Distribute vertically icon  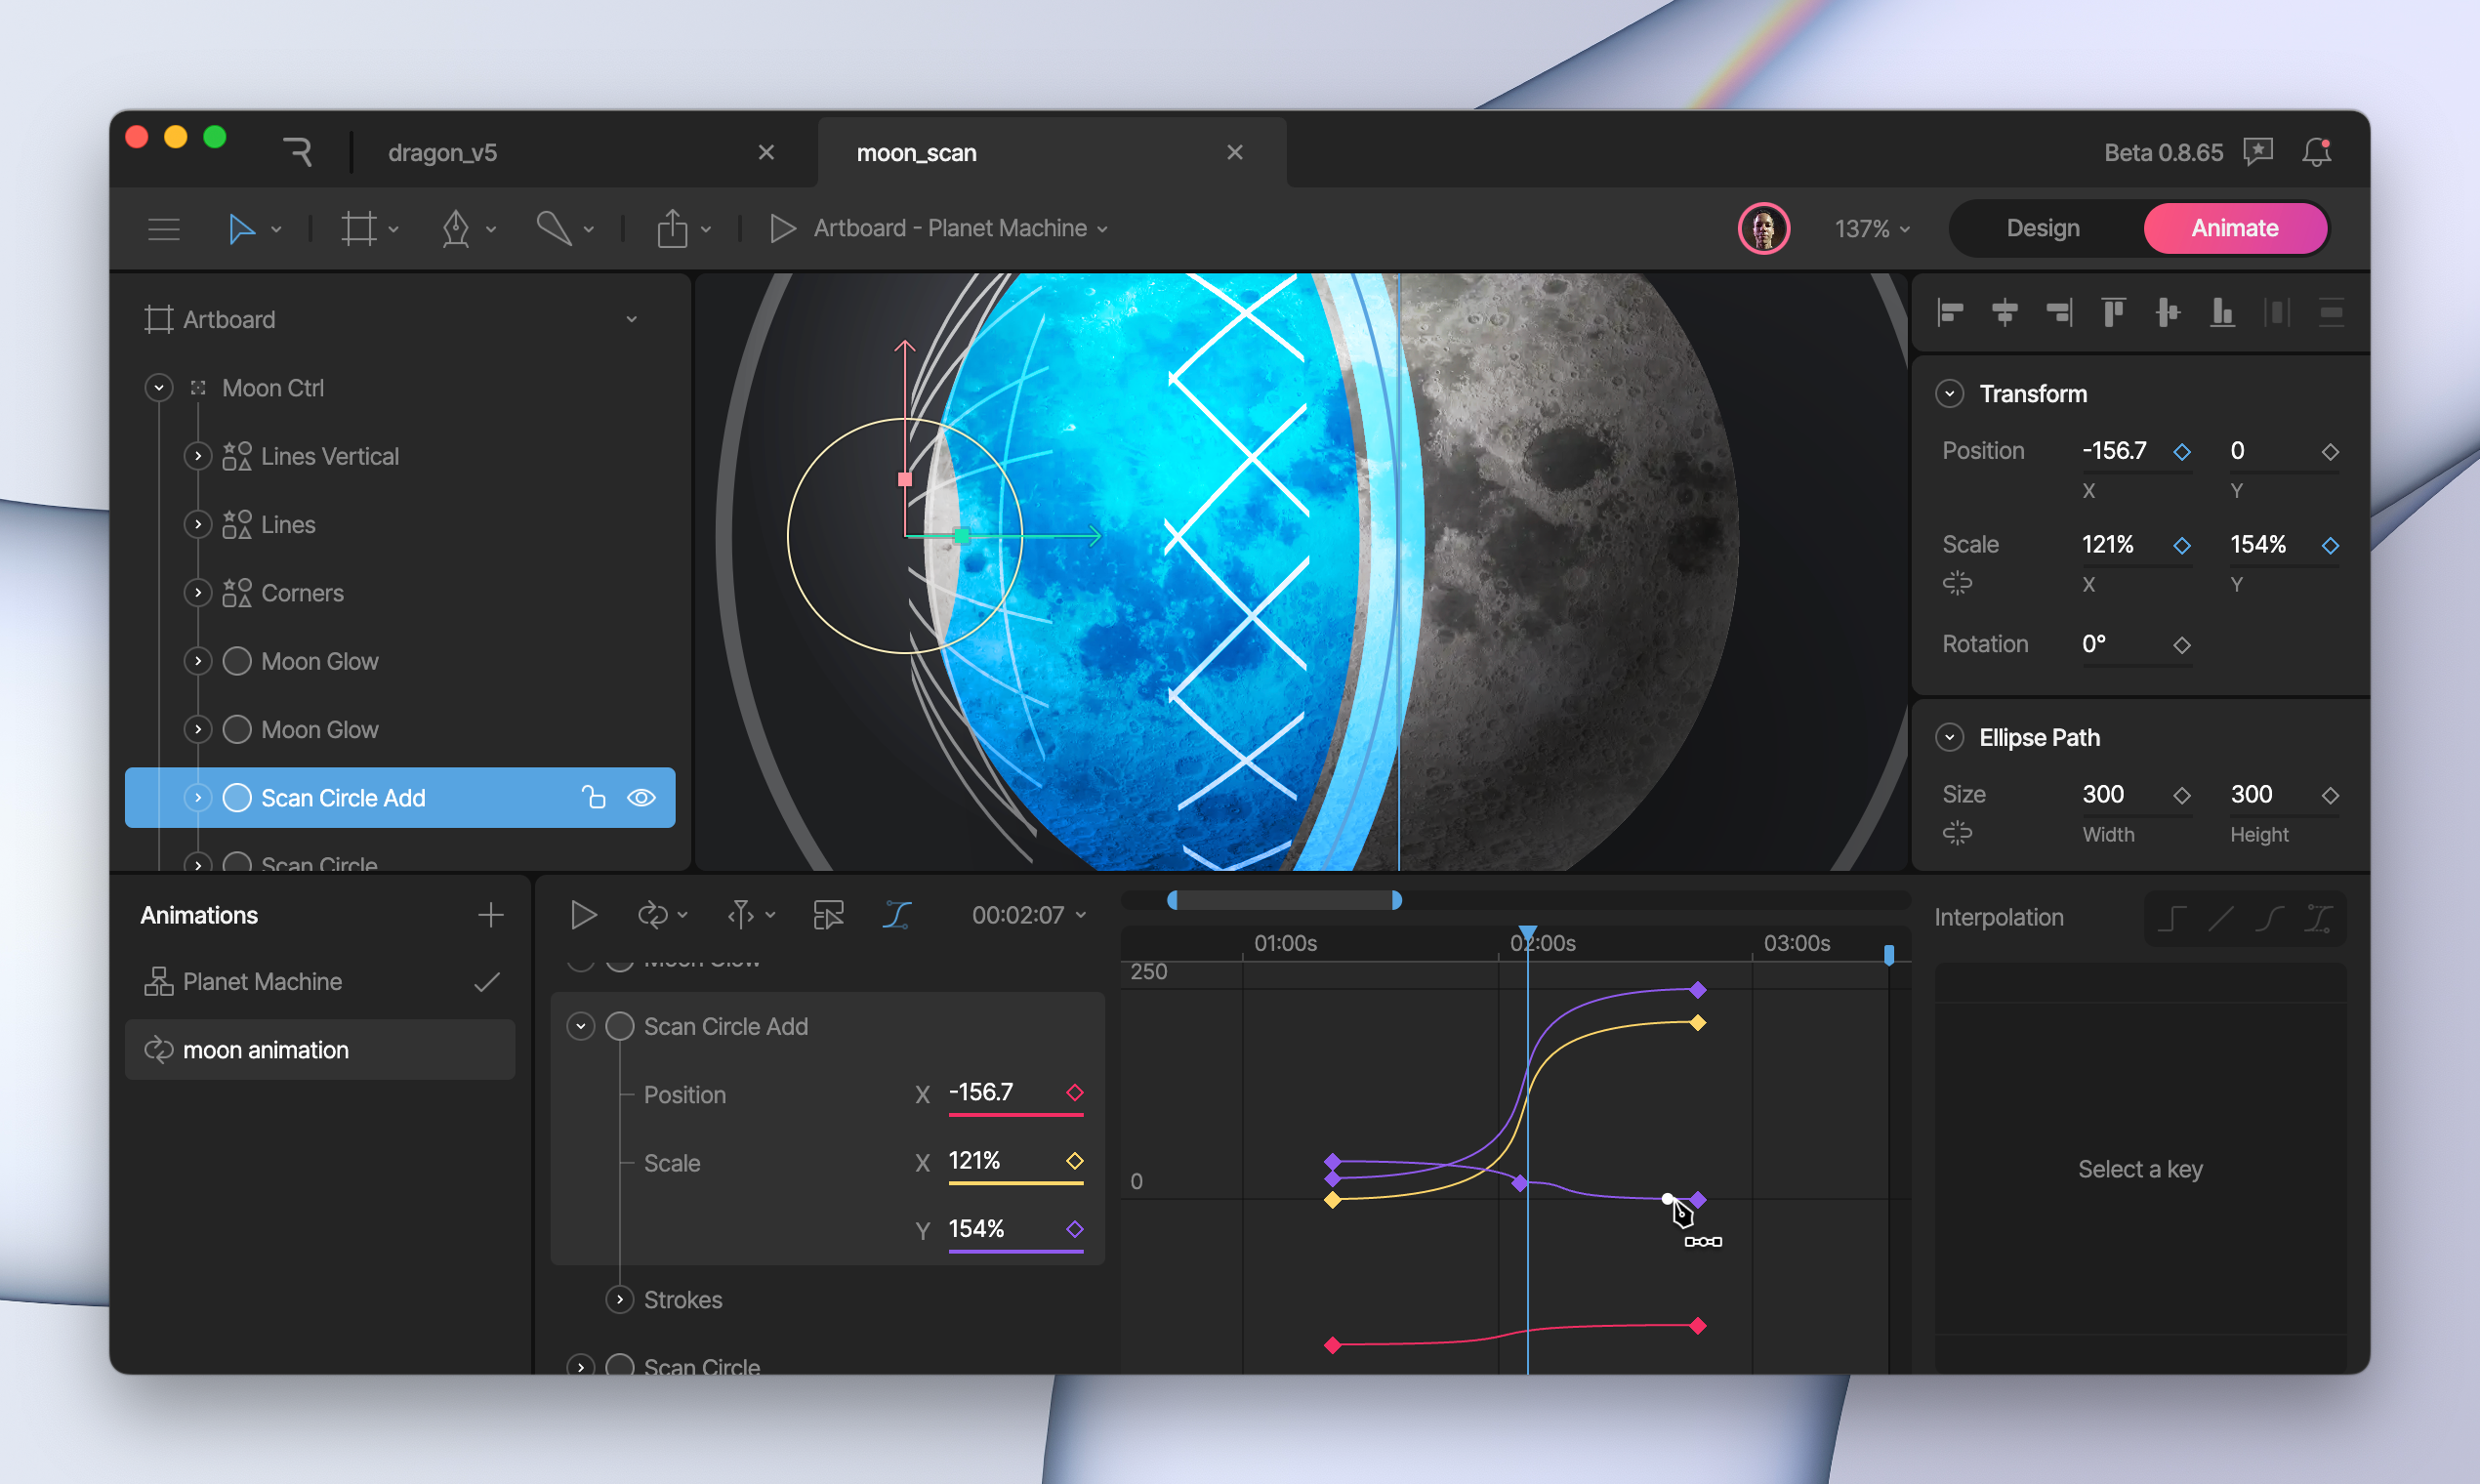[2331, 313]
